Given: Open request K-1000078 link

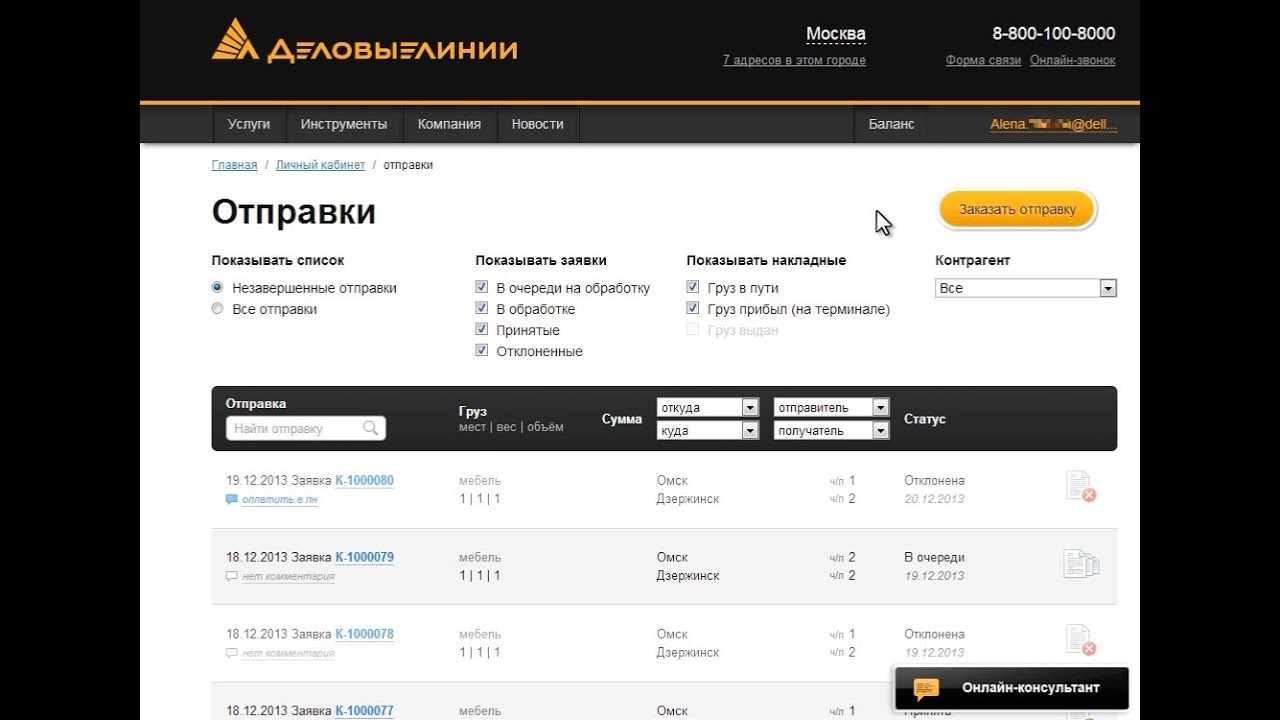Looking at the screenshot, I should [364, 634].
